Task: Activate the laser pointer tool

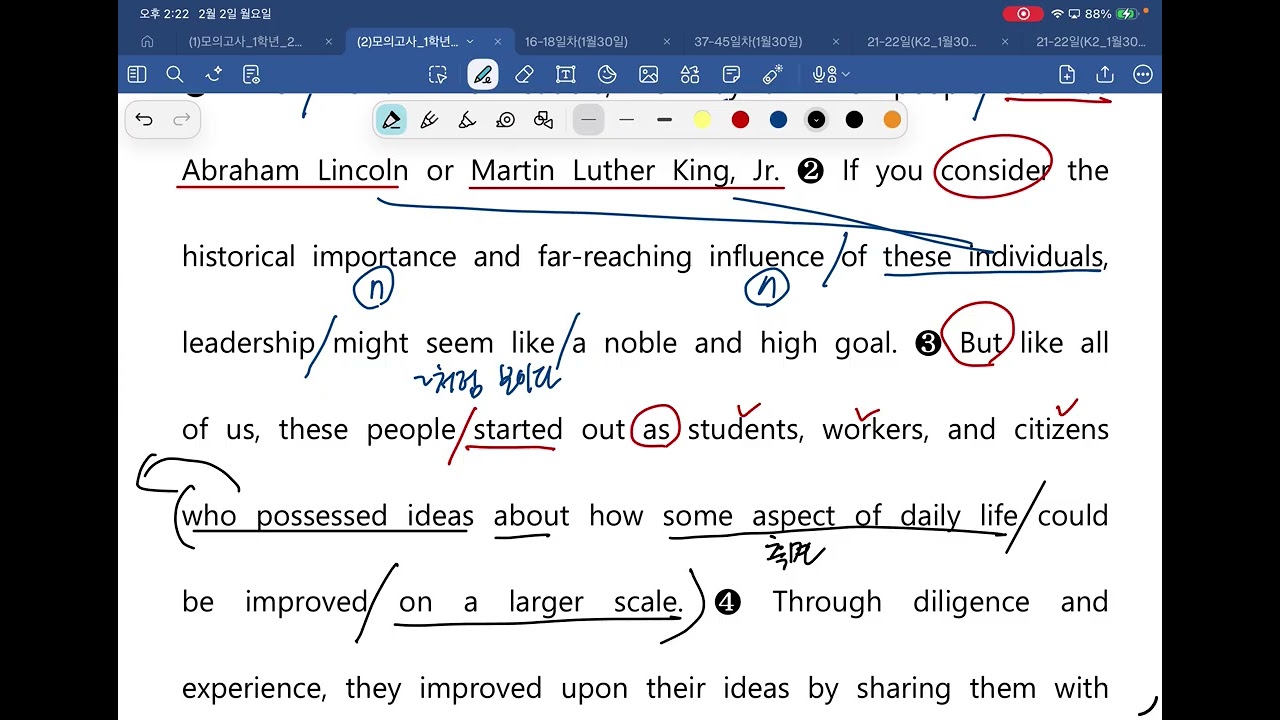Action: pyautogui.click(x=773, y=75)
